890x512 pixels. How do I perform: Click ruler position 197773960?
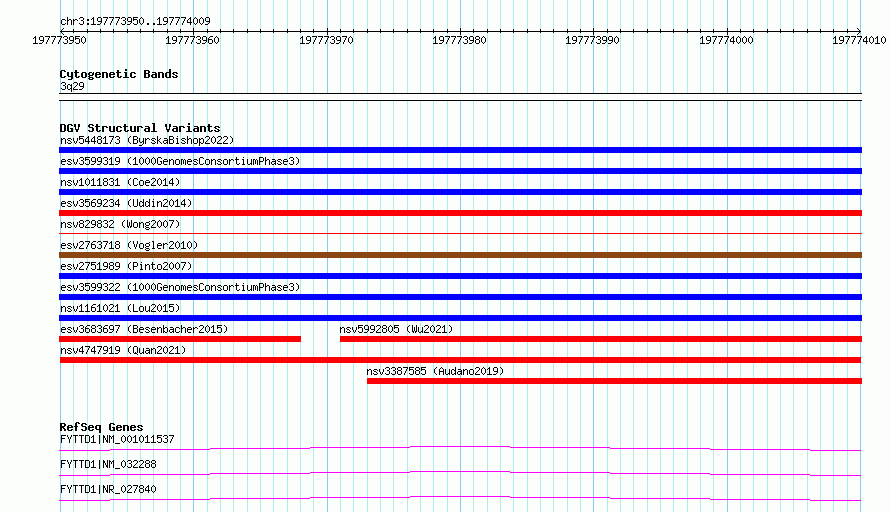(x=192, y=40)
